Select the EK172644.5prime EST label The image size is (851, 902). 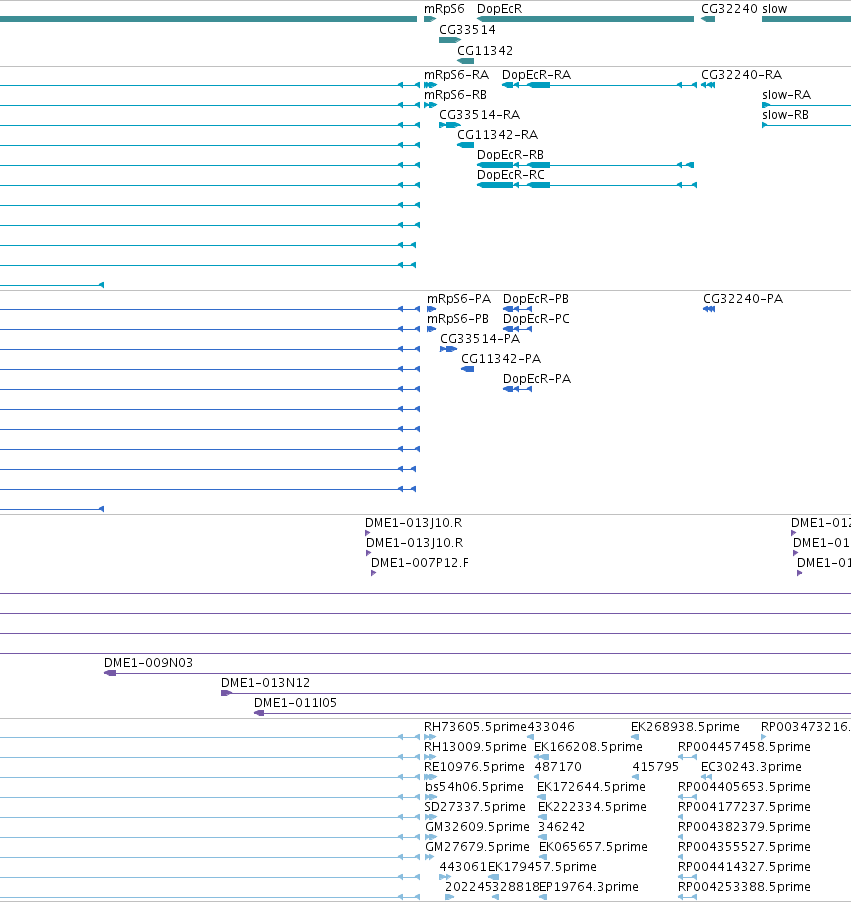591,786
